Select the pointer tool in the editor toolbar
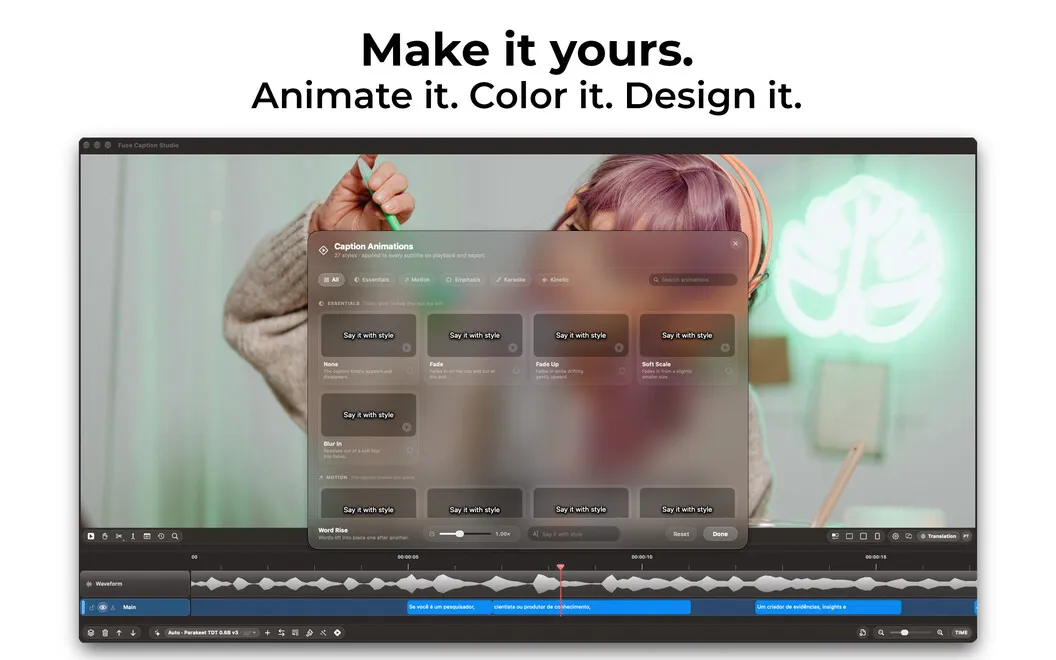The width and height of the screenshot is (1056, 660). (x=91, y=536)
